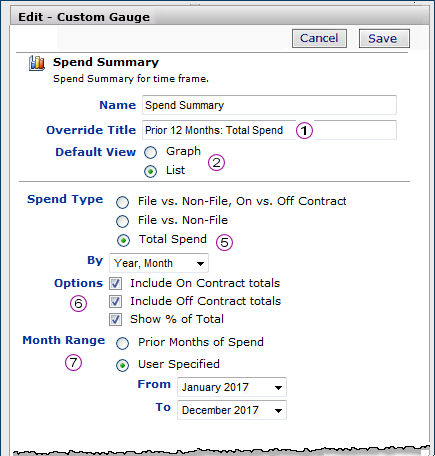The width and height of the screenshot is (435, 456).
Task: Choose File vs. Non-File, On vs. Off Contract
Action: click(122, 202)
